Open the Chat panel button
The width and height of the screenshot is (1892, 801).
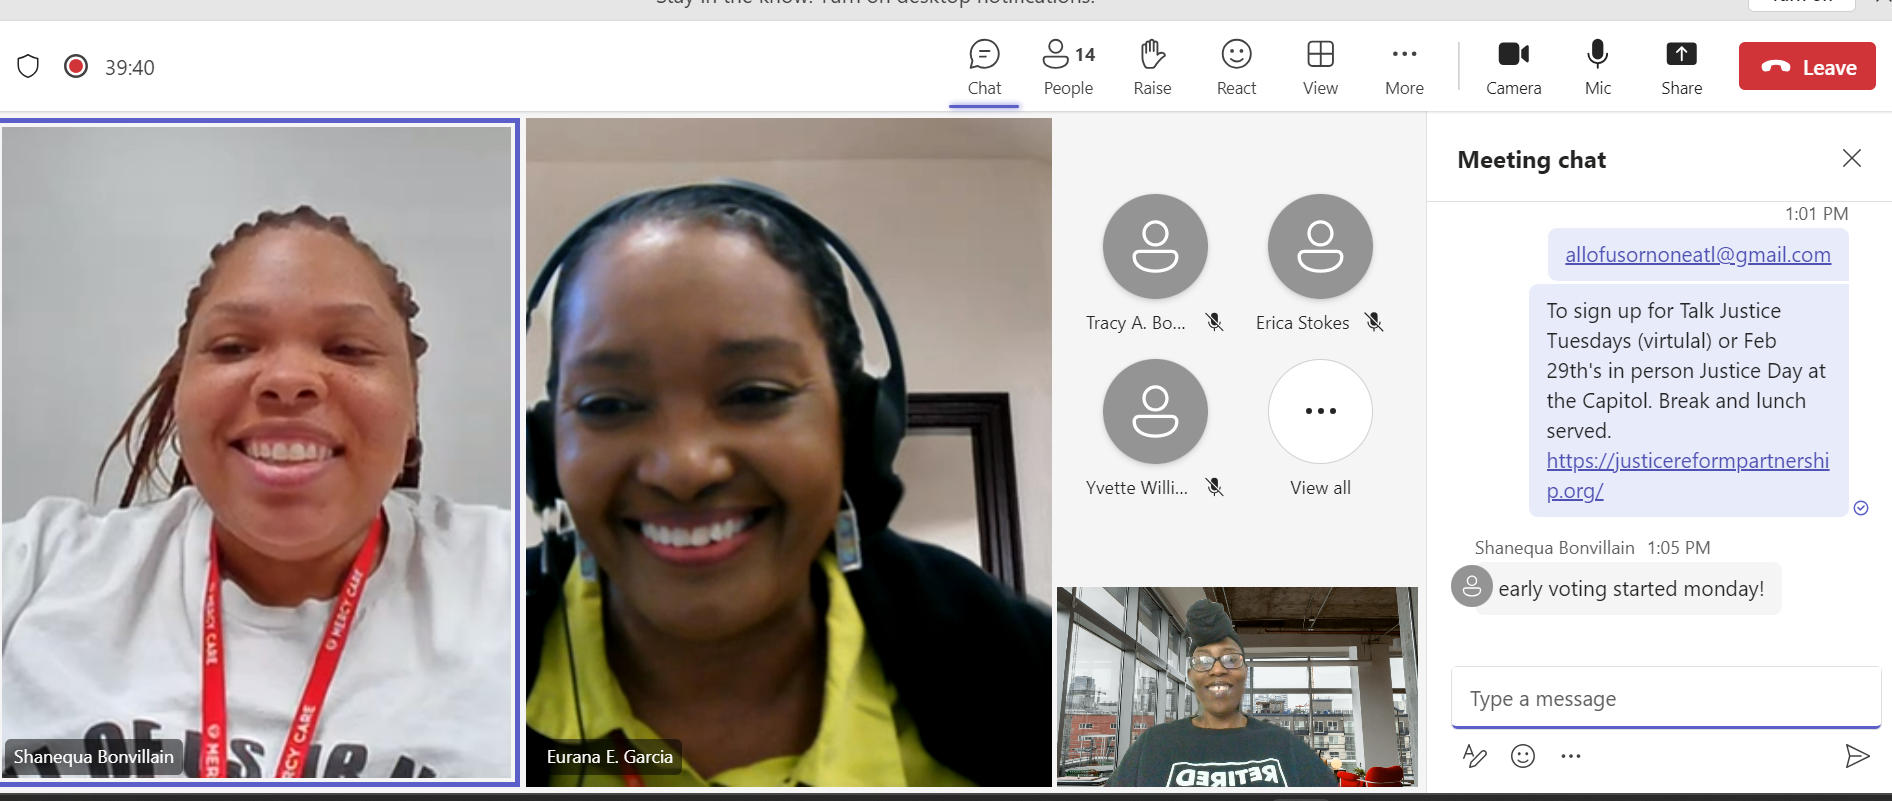coord(984,67)
